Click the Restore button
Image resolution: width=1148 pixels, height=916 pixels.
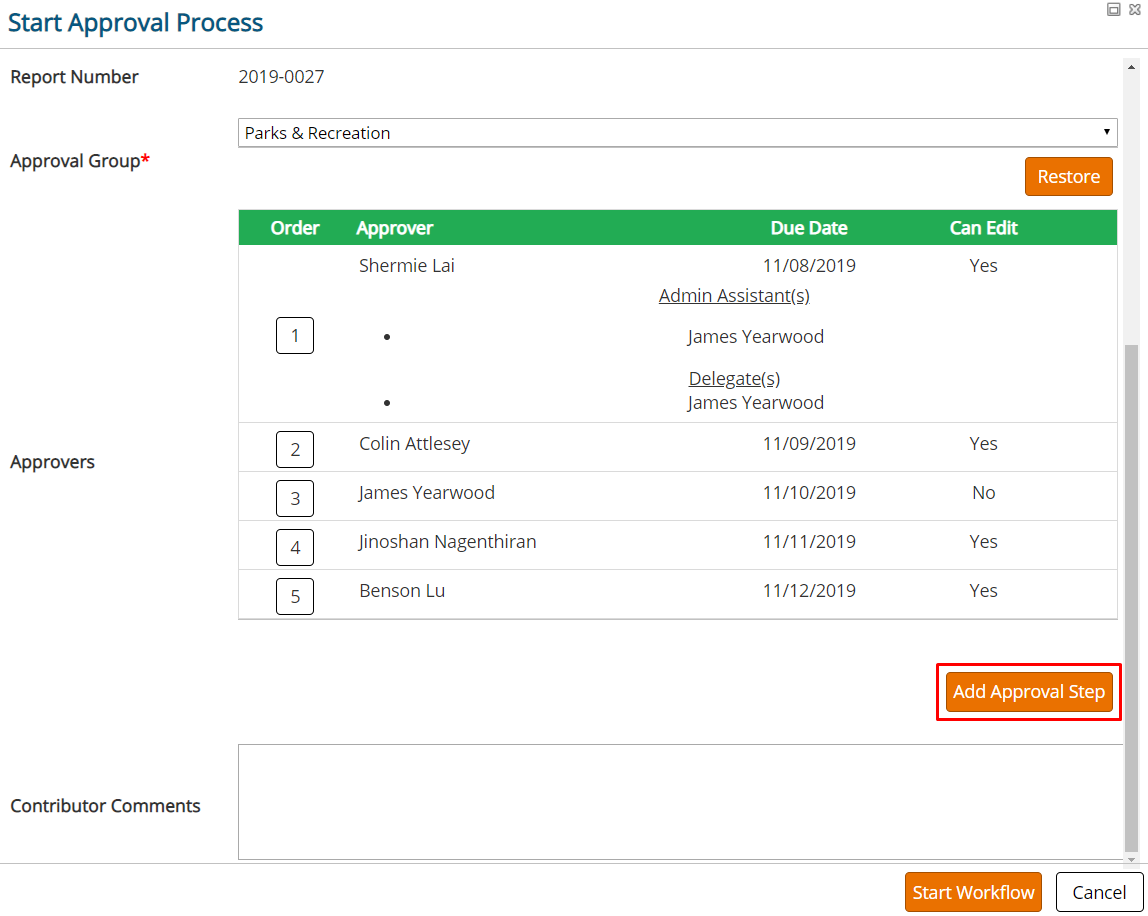[1068, 176]
